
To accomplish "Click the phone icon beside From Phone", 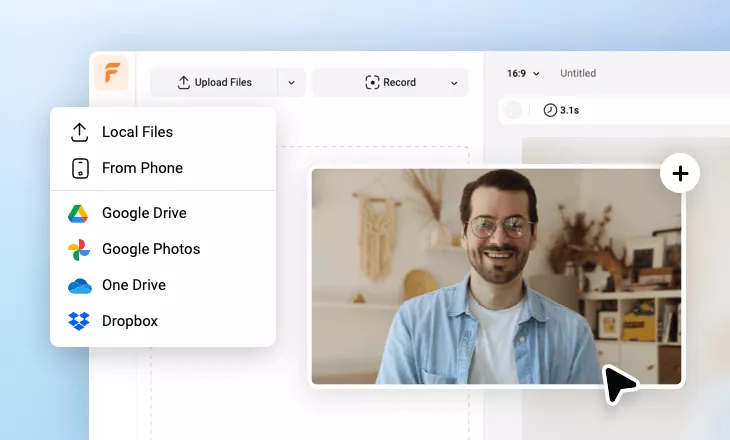I will pos(80,168).
